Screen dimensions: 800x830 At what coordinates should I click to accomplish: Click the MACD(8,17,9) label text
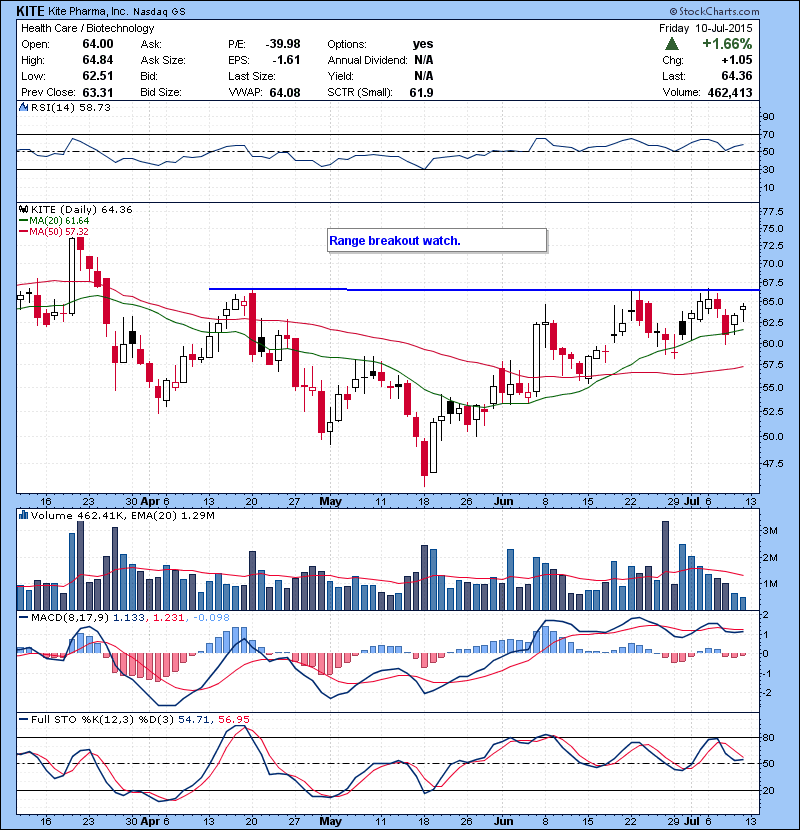pyautogui.click(x=70, y=617)
